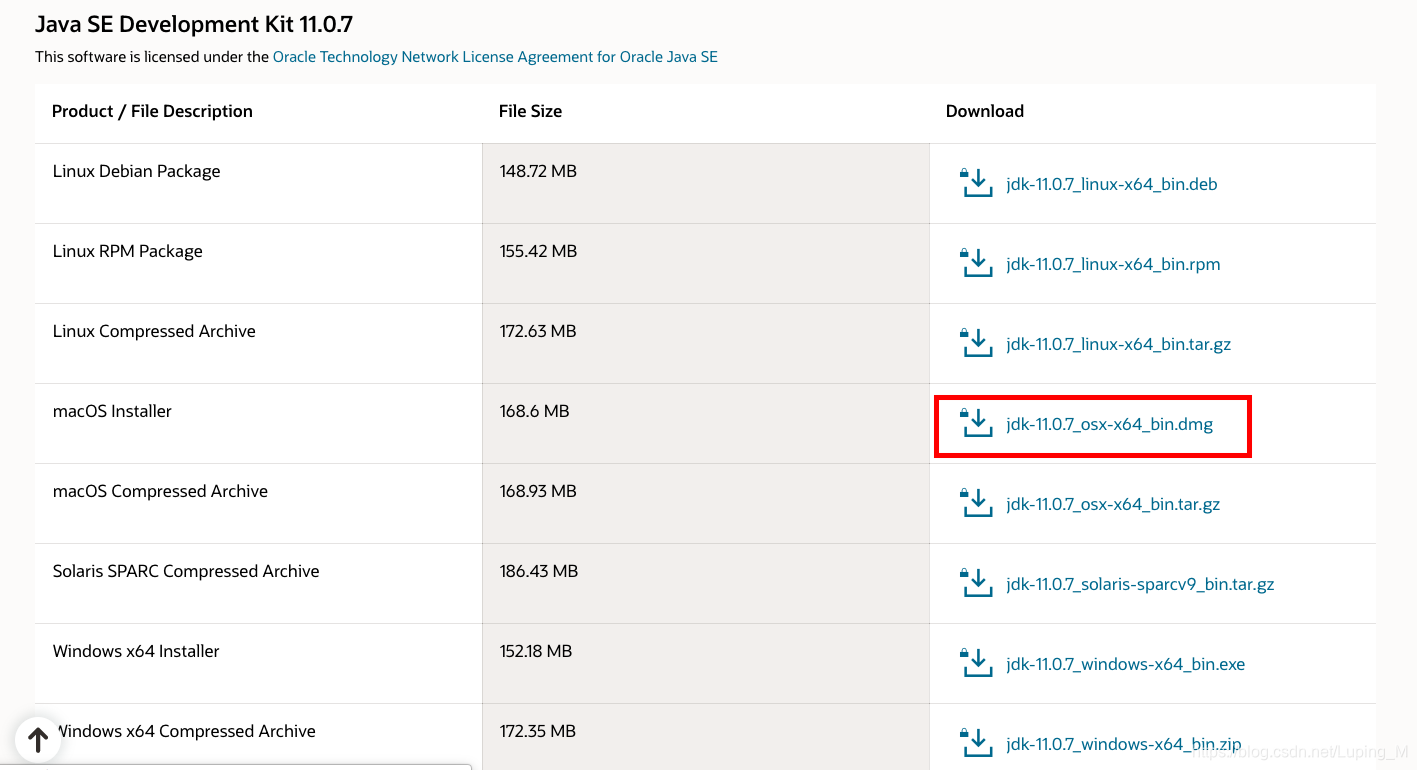
Task: Click the Java SE Development Kit 11.0.7 heading
Action: pyautogui.click(x=194, y=24)
